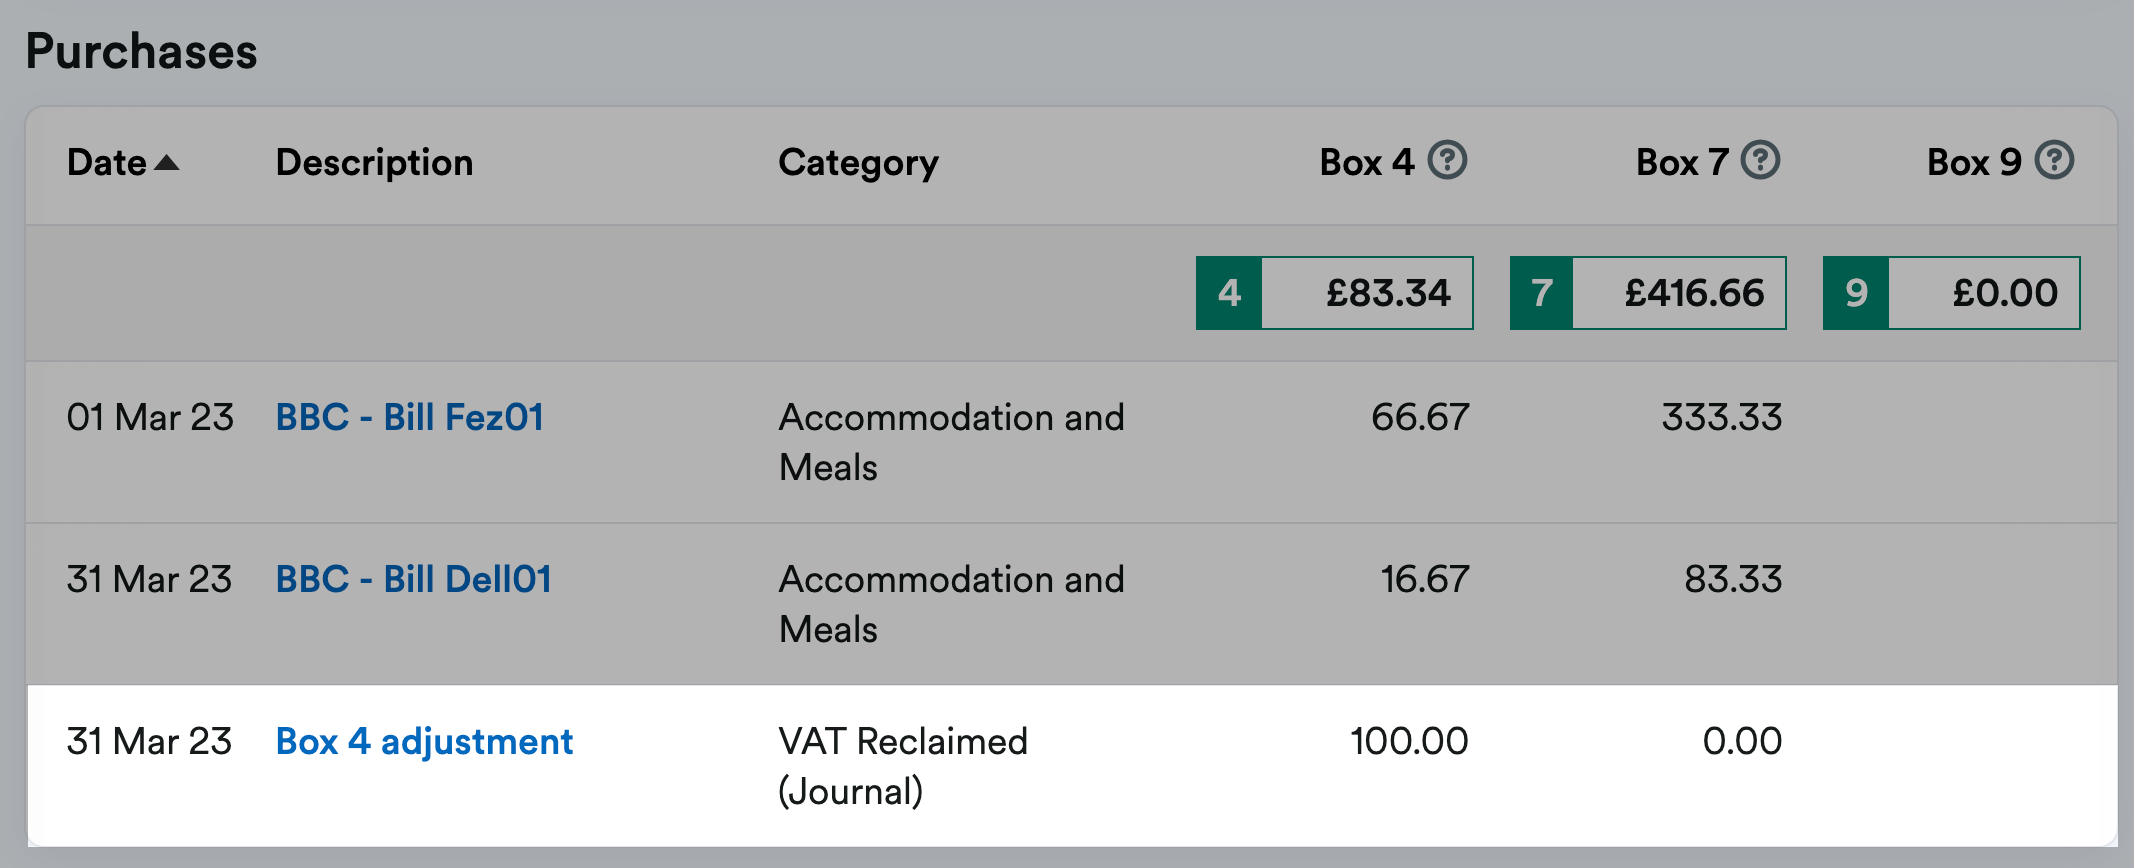Click the Purchases section heading
The height and width of the screenshot is (868, 2134).
(x=142, y=51)
